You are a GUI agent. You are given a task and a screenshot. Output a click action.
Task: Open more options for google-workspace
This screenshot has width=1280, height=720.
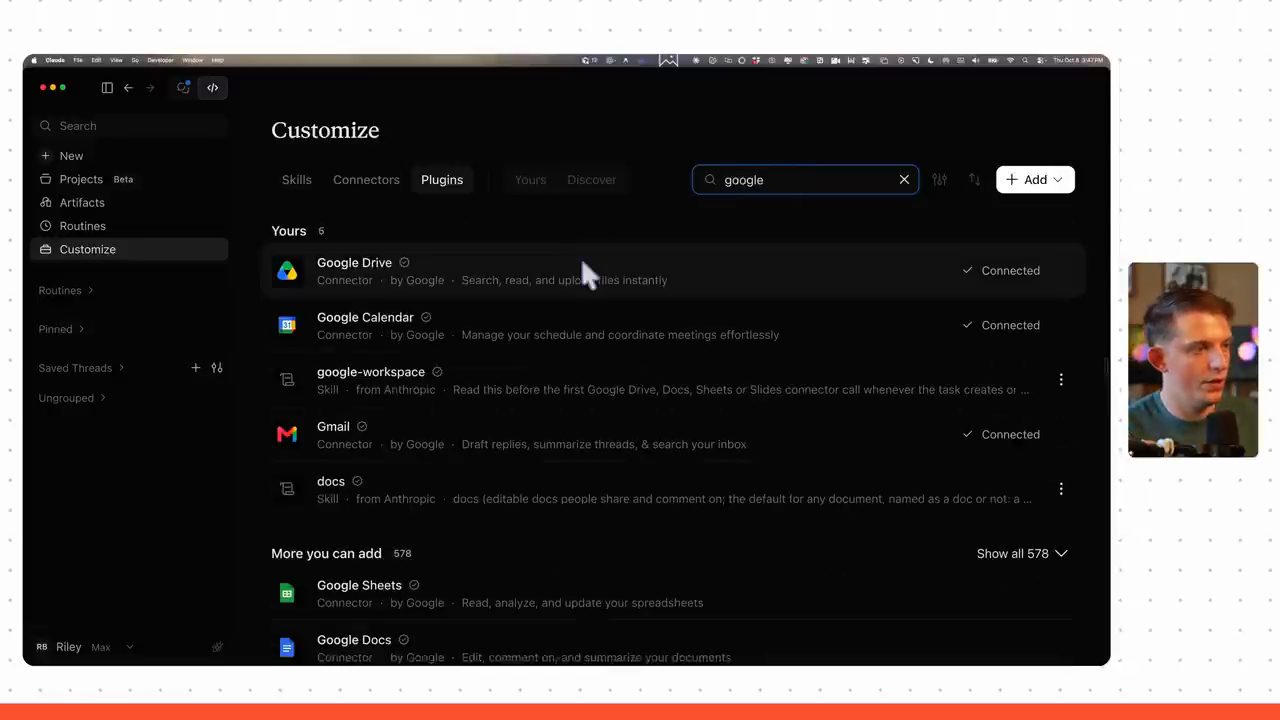click(x=1061, y=380)
